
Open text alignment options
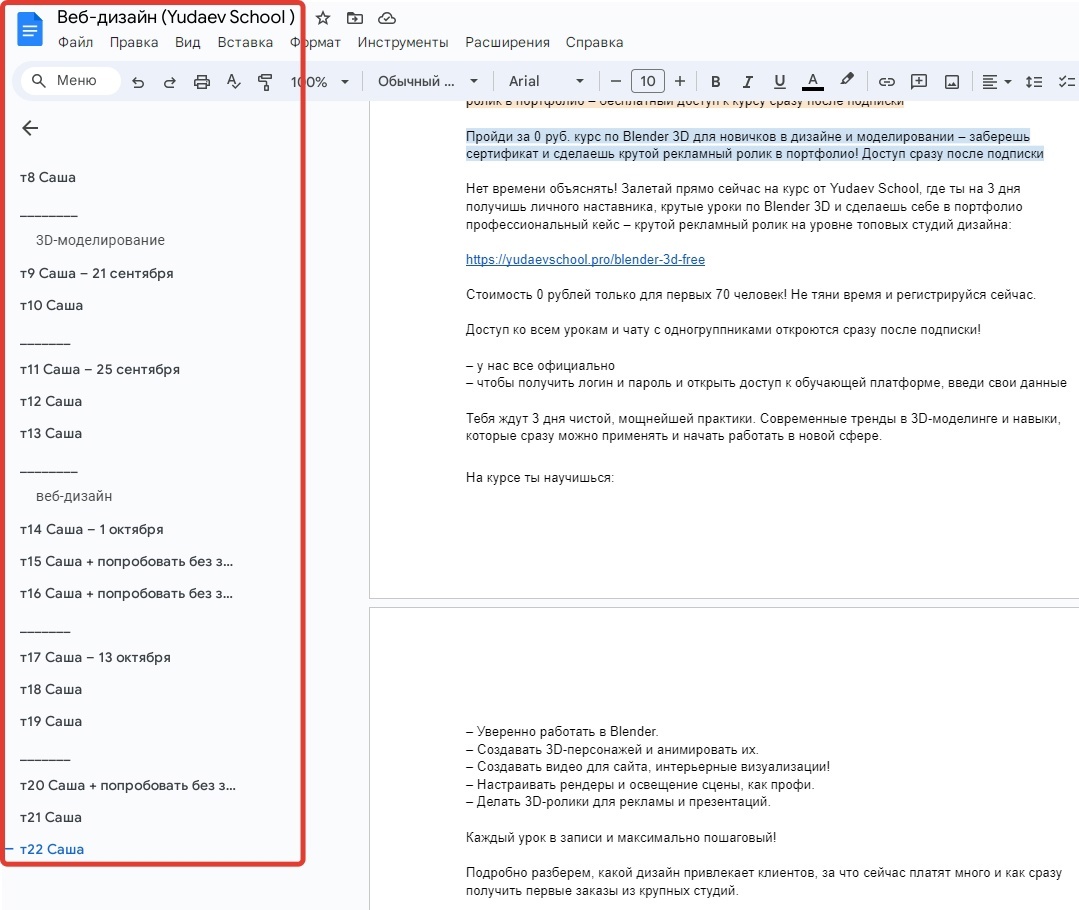click(x=996, y=81)
